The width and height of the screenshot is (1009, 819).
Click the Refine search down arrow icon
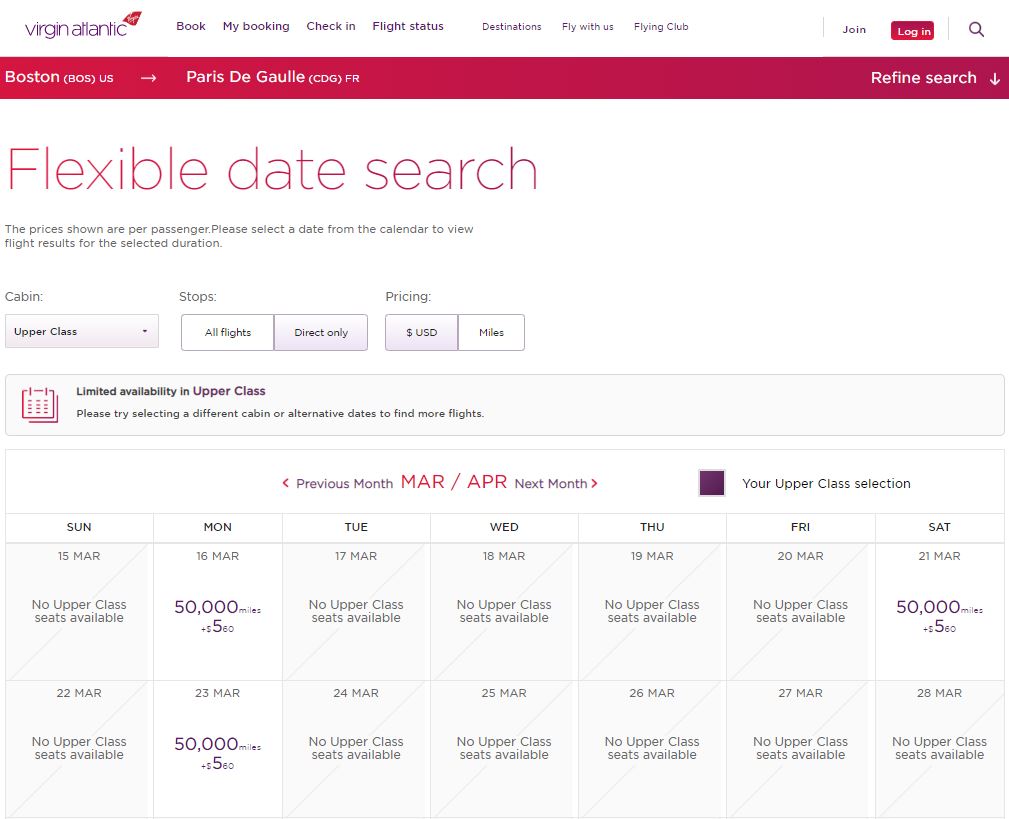click(995, 78)
